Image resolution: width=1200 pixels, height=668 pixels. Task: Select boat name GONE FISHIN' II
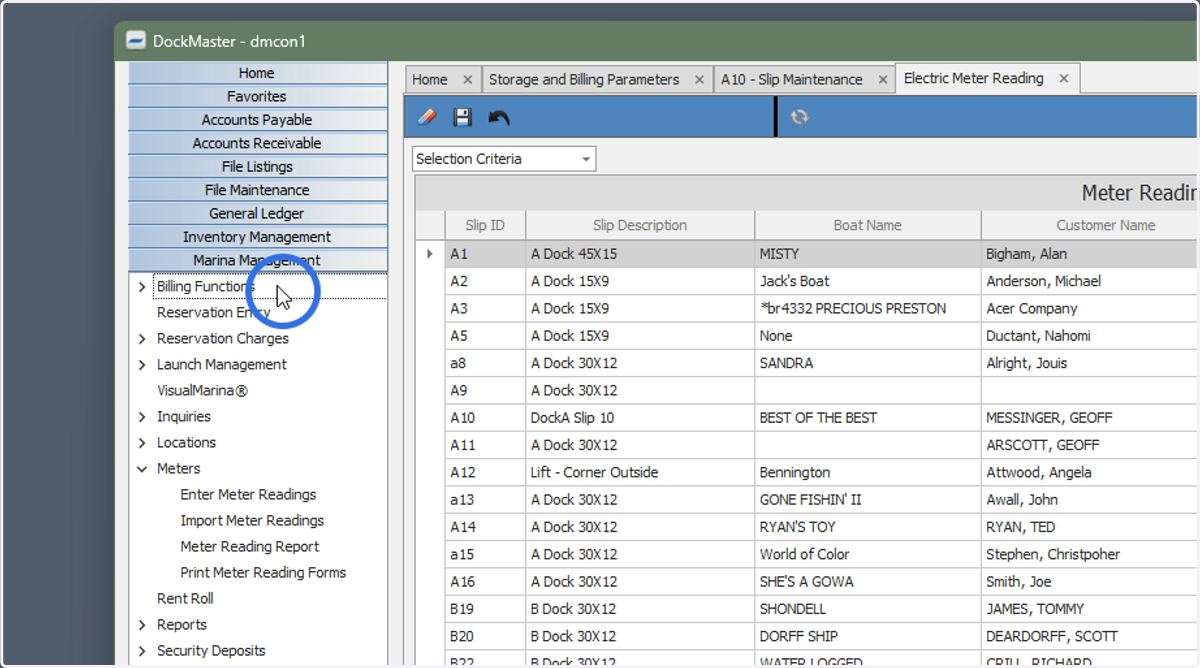click(868, 500)
